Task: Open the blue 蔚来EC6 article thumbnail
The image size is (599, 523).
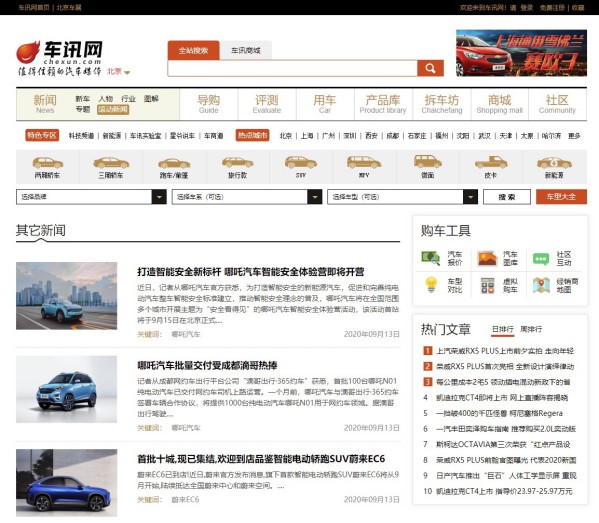Action: 66,483
